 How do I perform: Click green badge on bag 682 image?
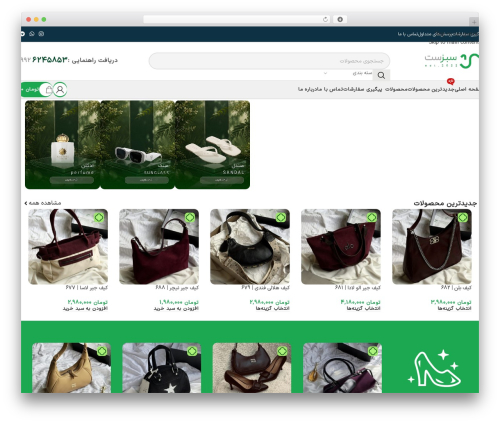[462, 218]
